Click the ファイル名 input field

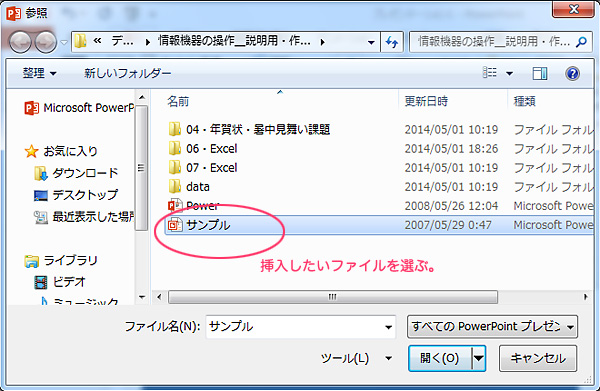(300, 327)
